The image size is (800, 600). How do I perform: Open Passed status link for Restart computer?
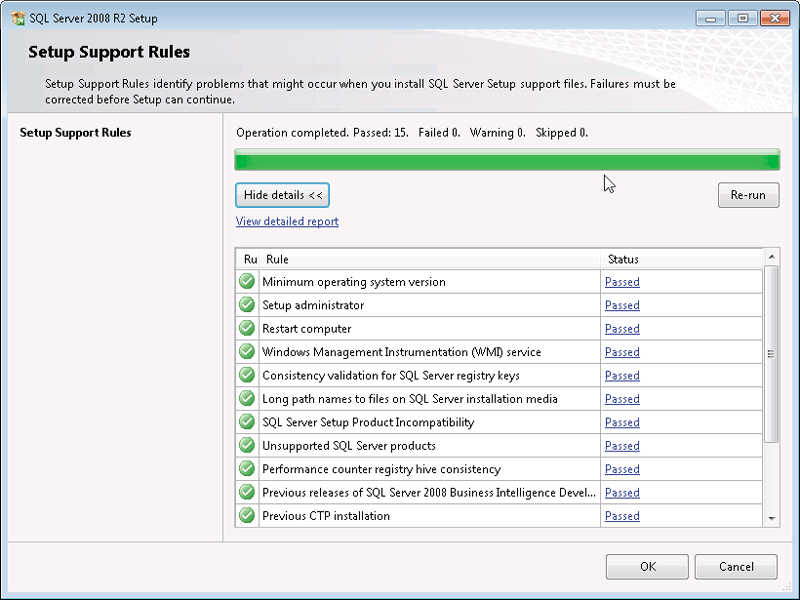(622, 329)
